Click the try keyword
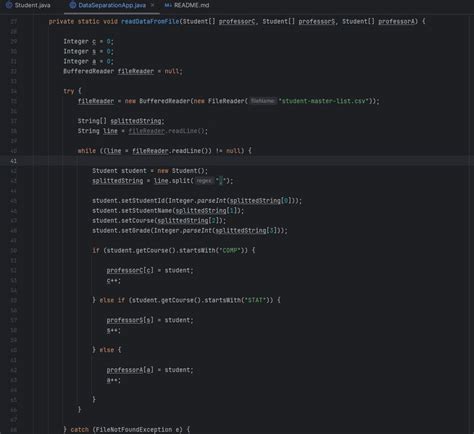Screen dimensions: 474x434 pyautogui.click(x=69, y=91)
